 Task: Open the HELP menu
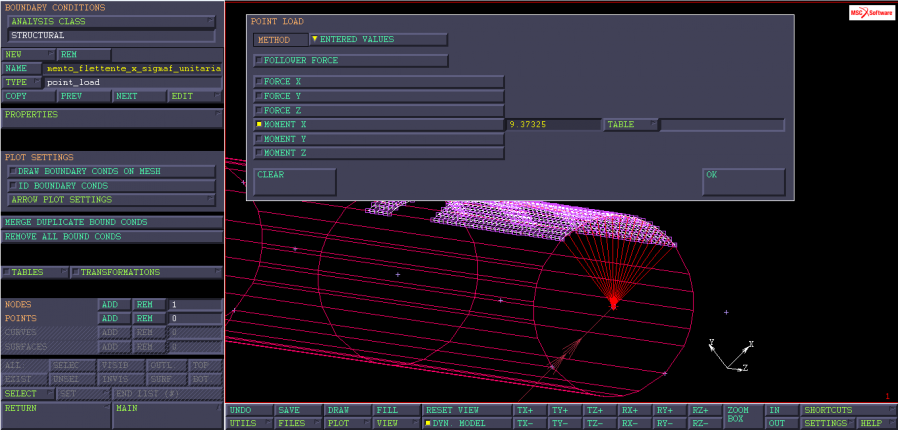(877, 424)
